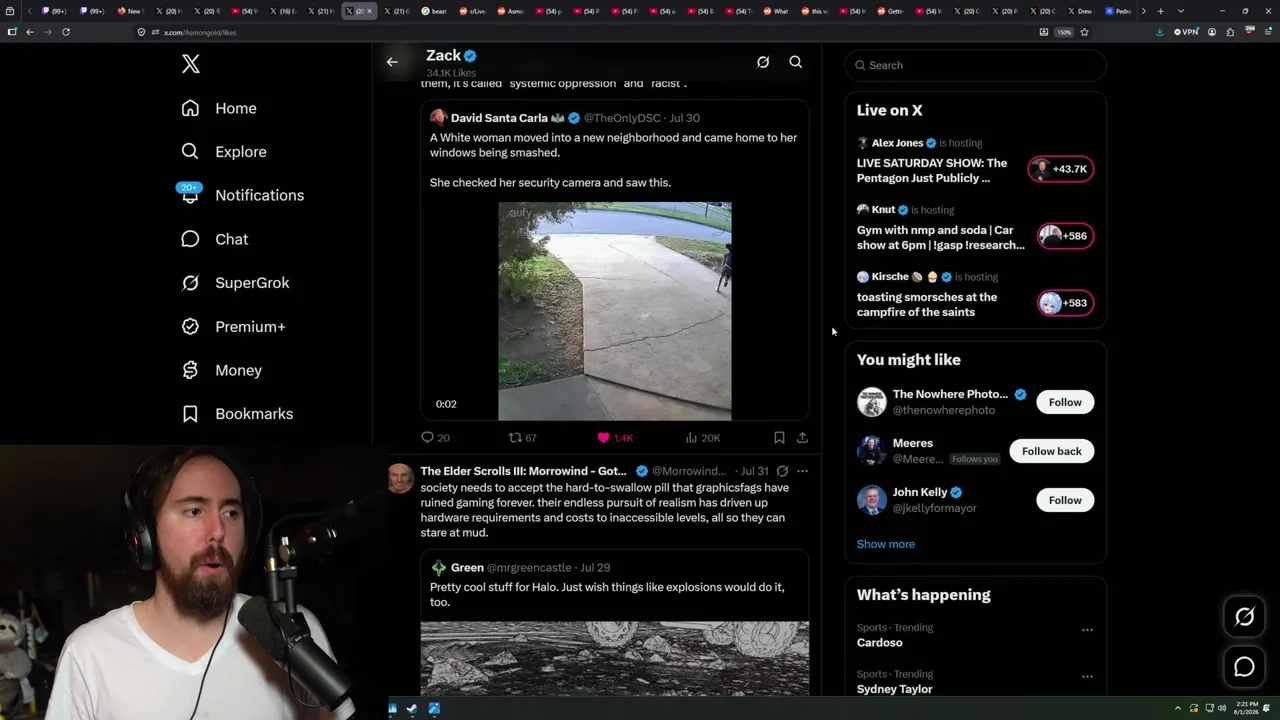This screenshot has width=1280, height=720.
Task: Follow The Nowhere Photo account
Action: coord(1065,402)
